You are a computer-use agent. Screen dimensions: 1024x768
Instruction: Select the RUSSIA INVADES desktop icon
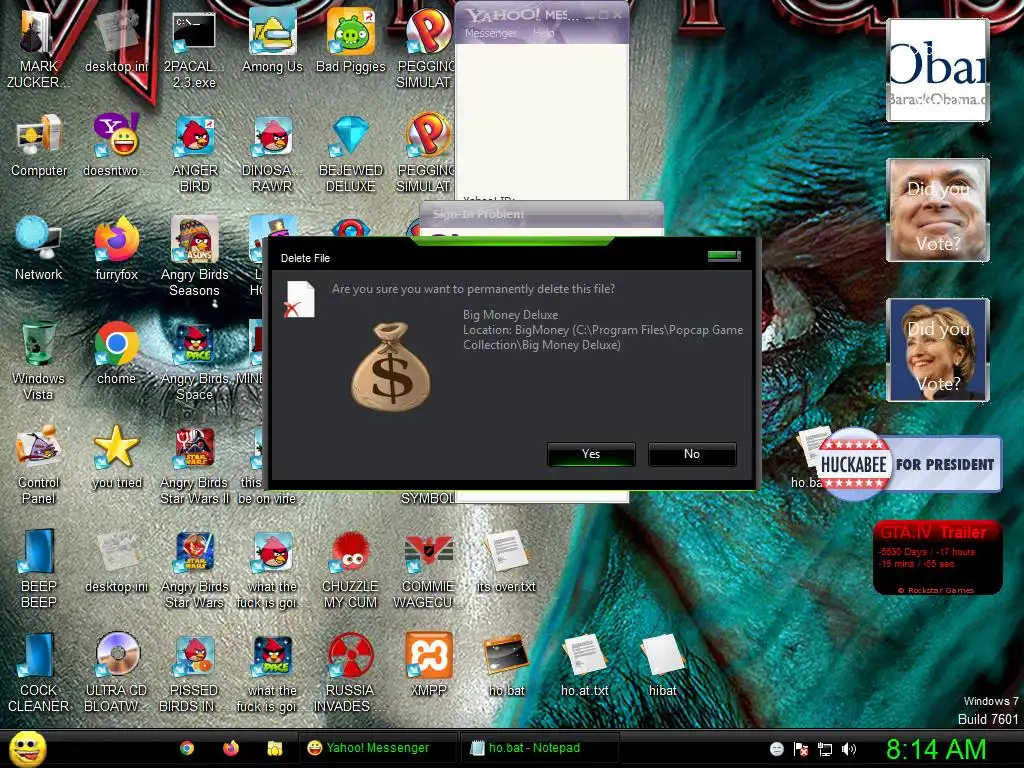coord(351,673)
